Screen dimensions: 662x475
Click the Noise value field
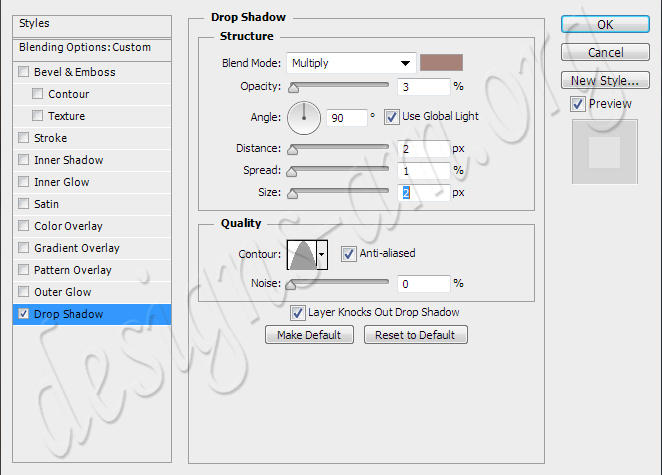click(424, 284)
